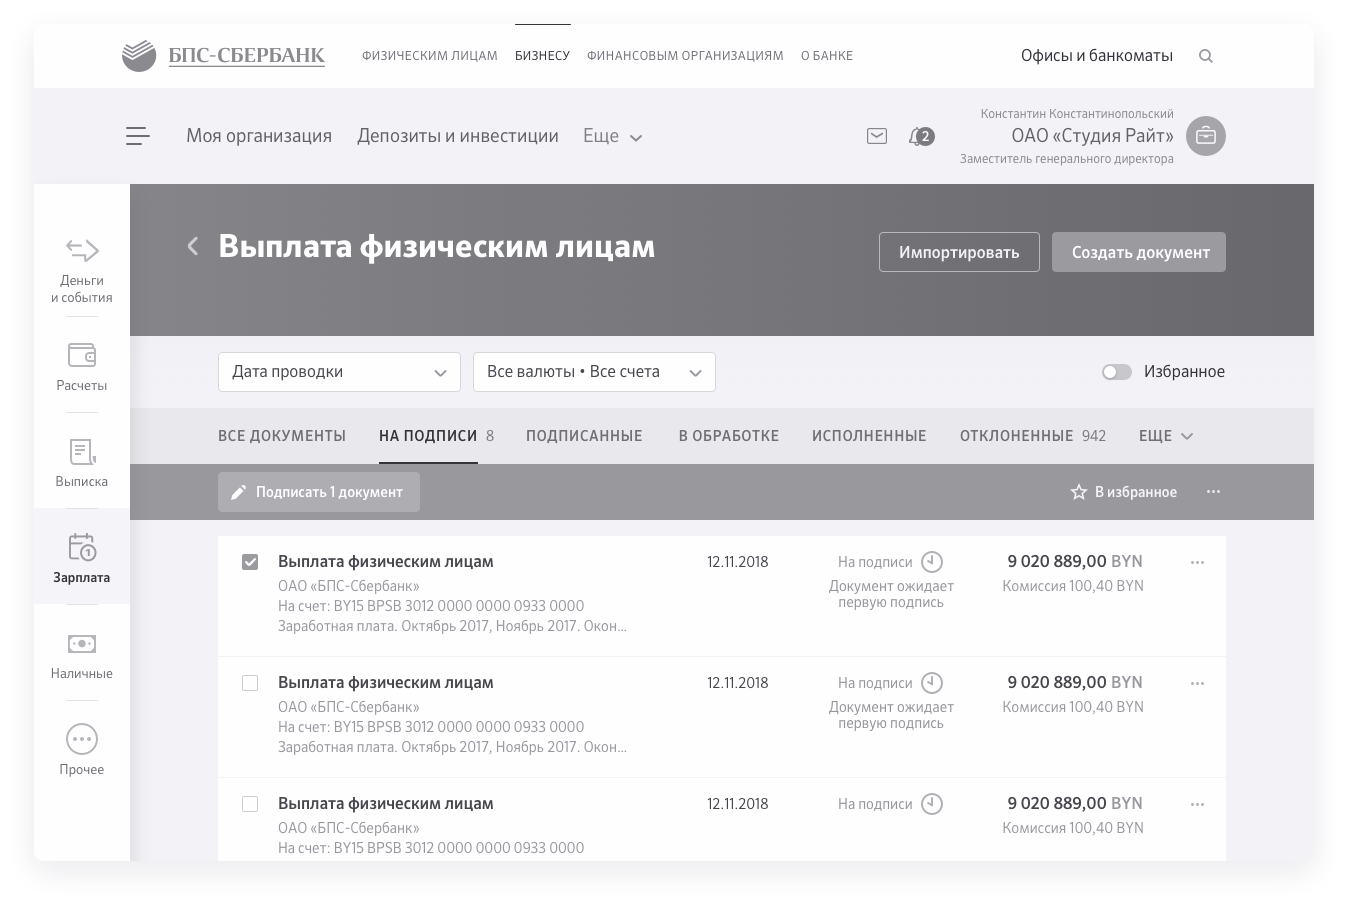The width and height of the screenshot is (1348, 905).
Task: Click the organization briefcase avatar
Action: click(1206, 136)
